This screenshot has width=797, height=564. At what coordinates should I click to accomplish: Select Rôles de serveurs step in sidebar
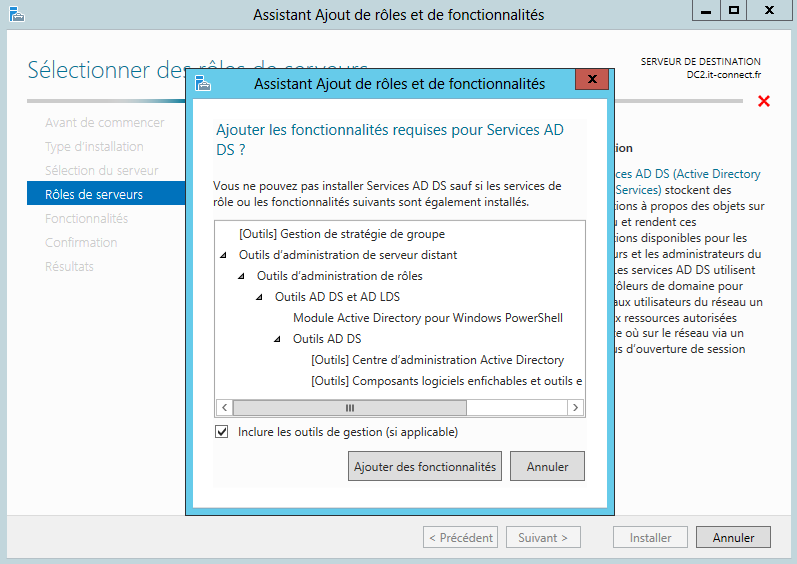click(94, 194)
